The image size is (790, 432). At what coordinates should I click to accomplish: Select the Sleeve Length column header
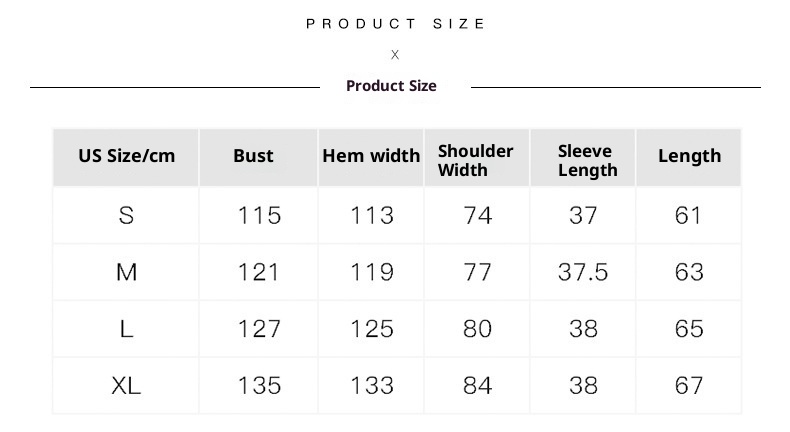587,160
